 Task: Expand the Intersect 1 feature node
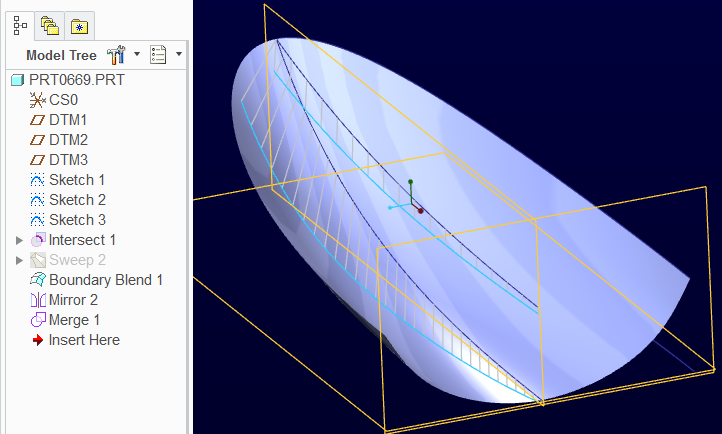pyautogui.click(x=19, y=240)
